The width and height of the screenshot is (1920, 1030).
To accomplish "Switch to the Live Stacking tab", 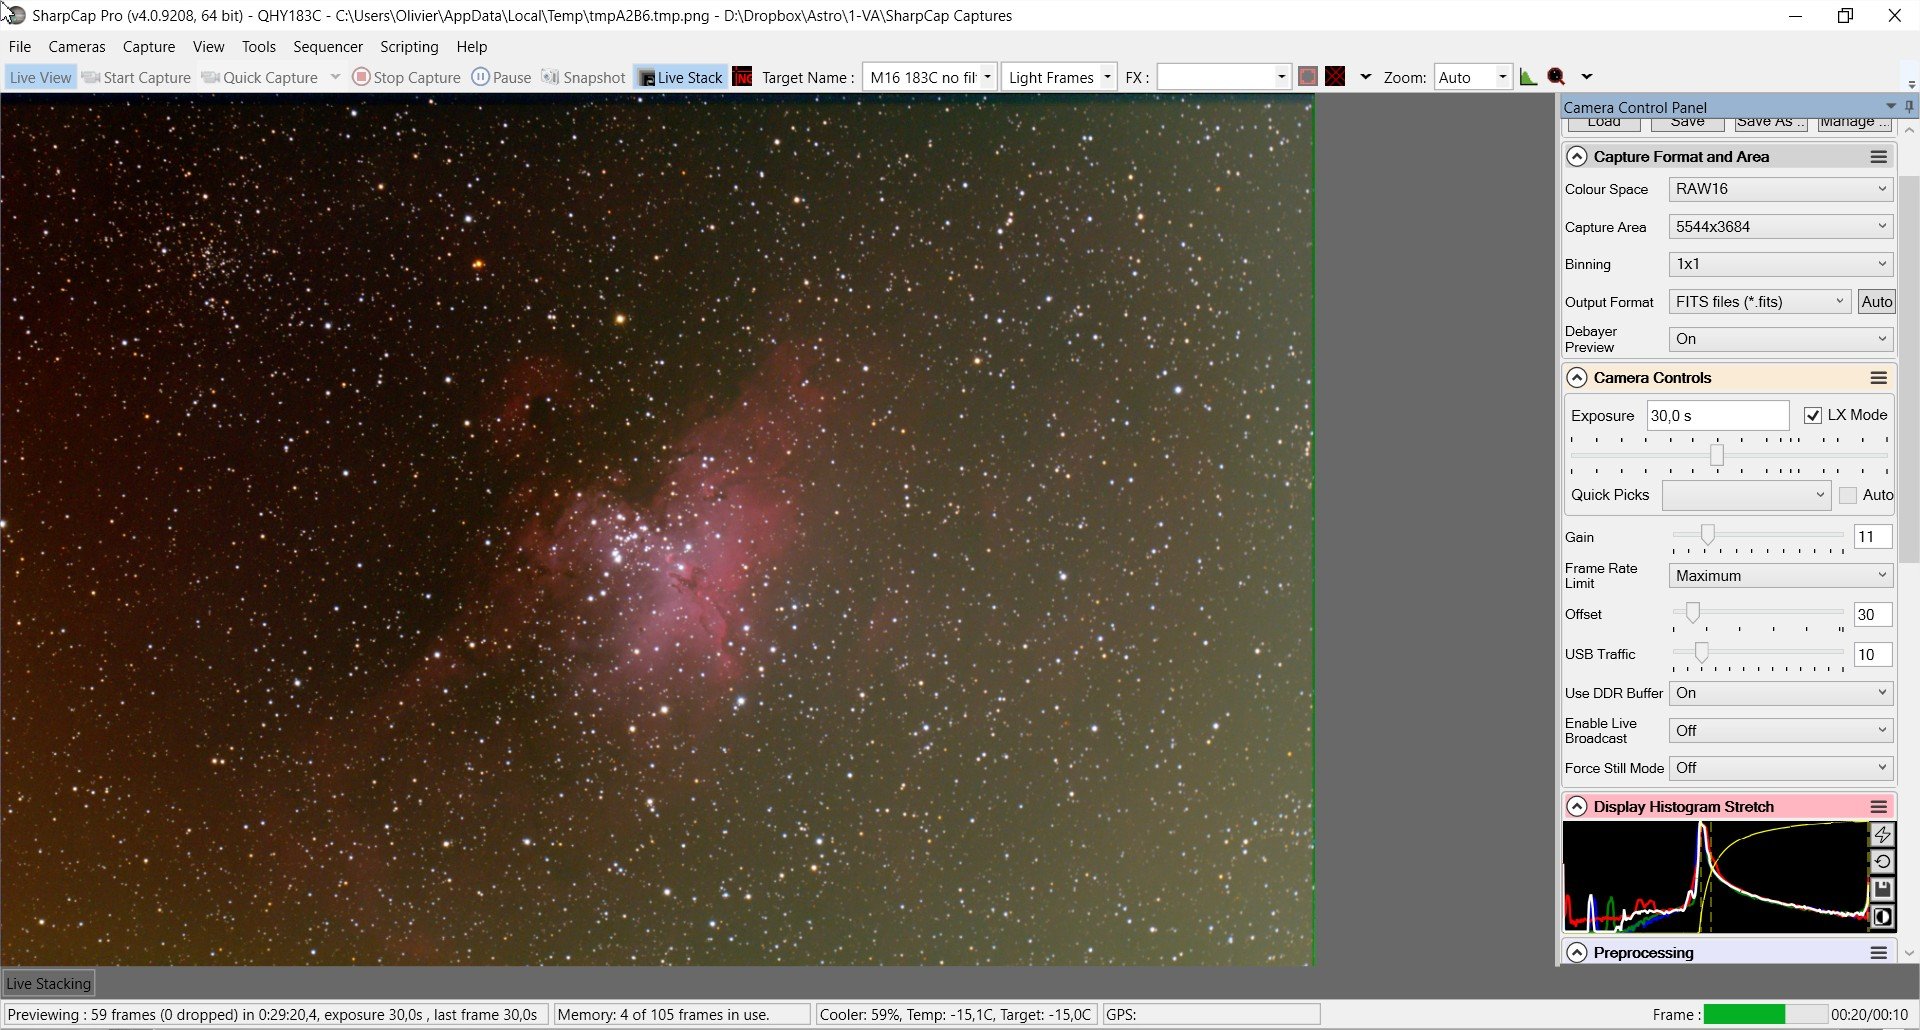I will coord(48,983).
